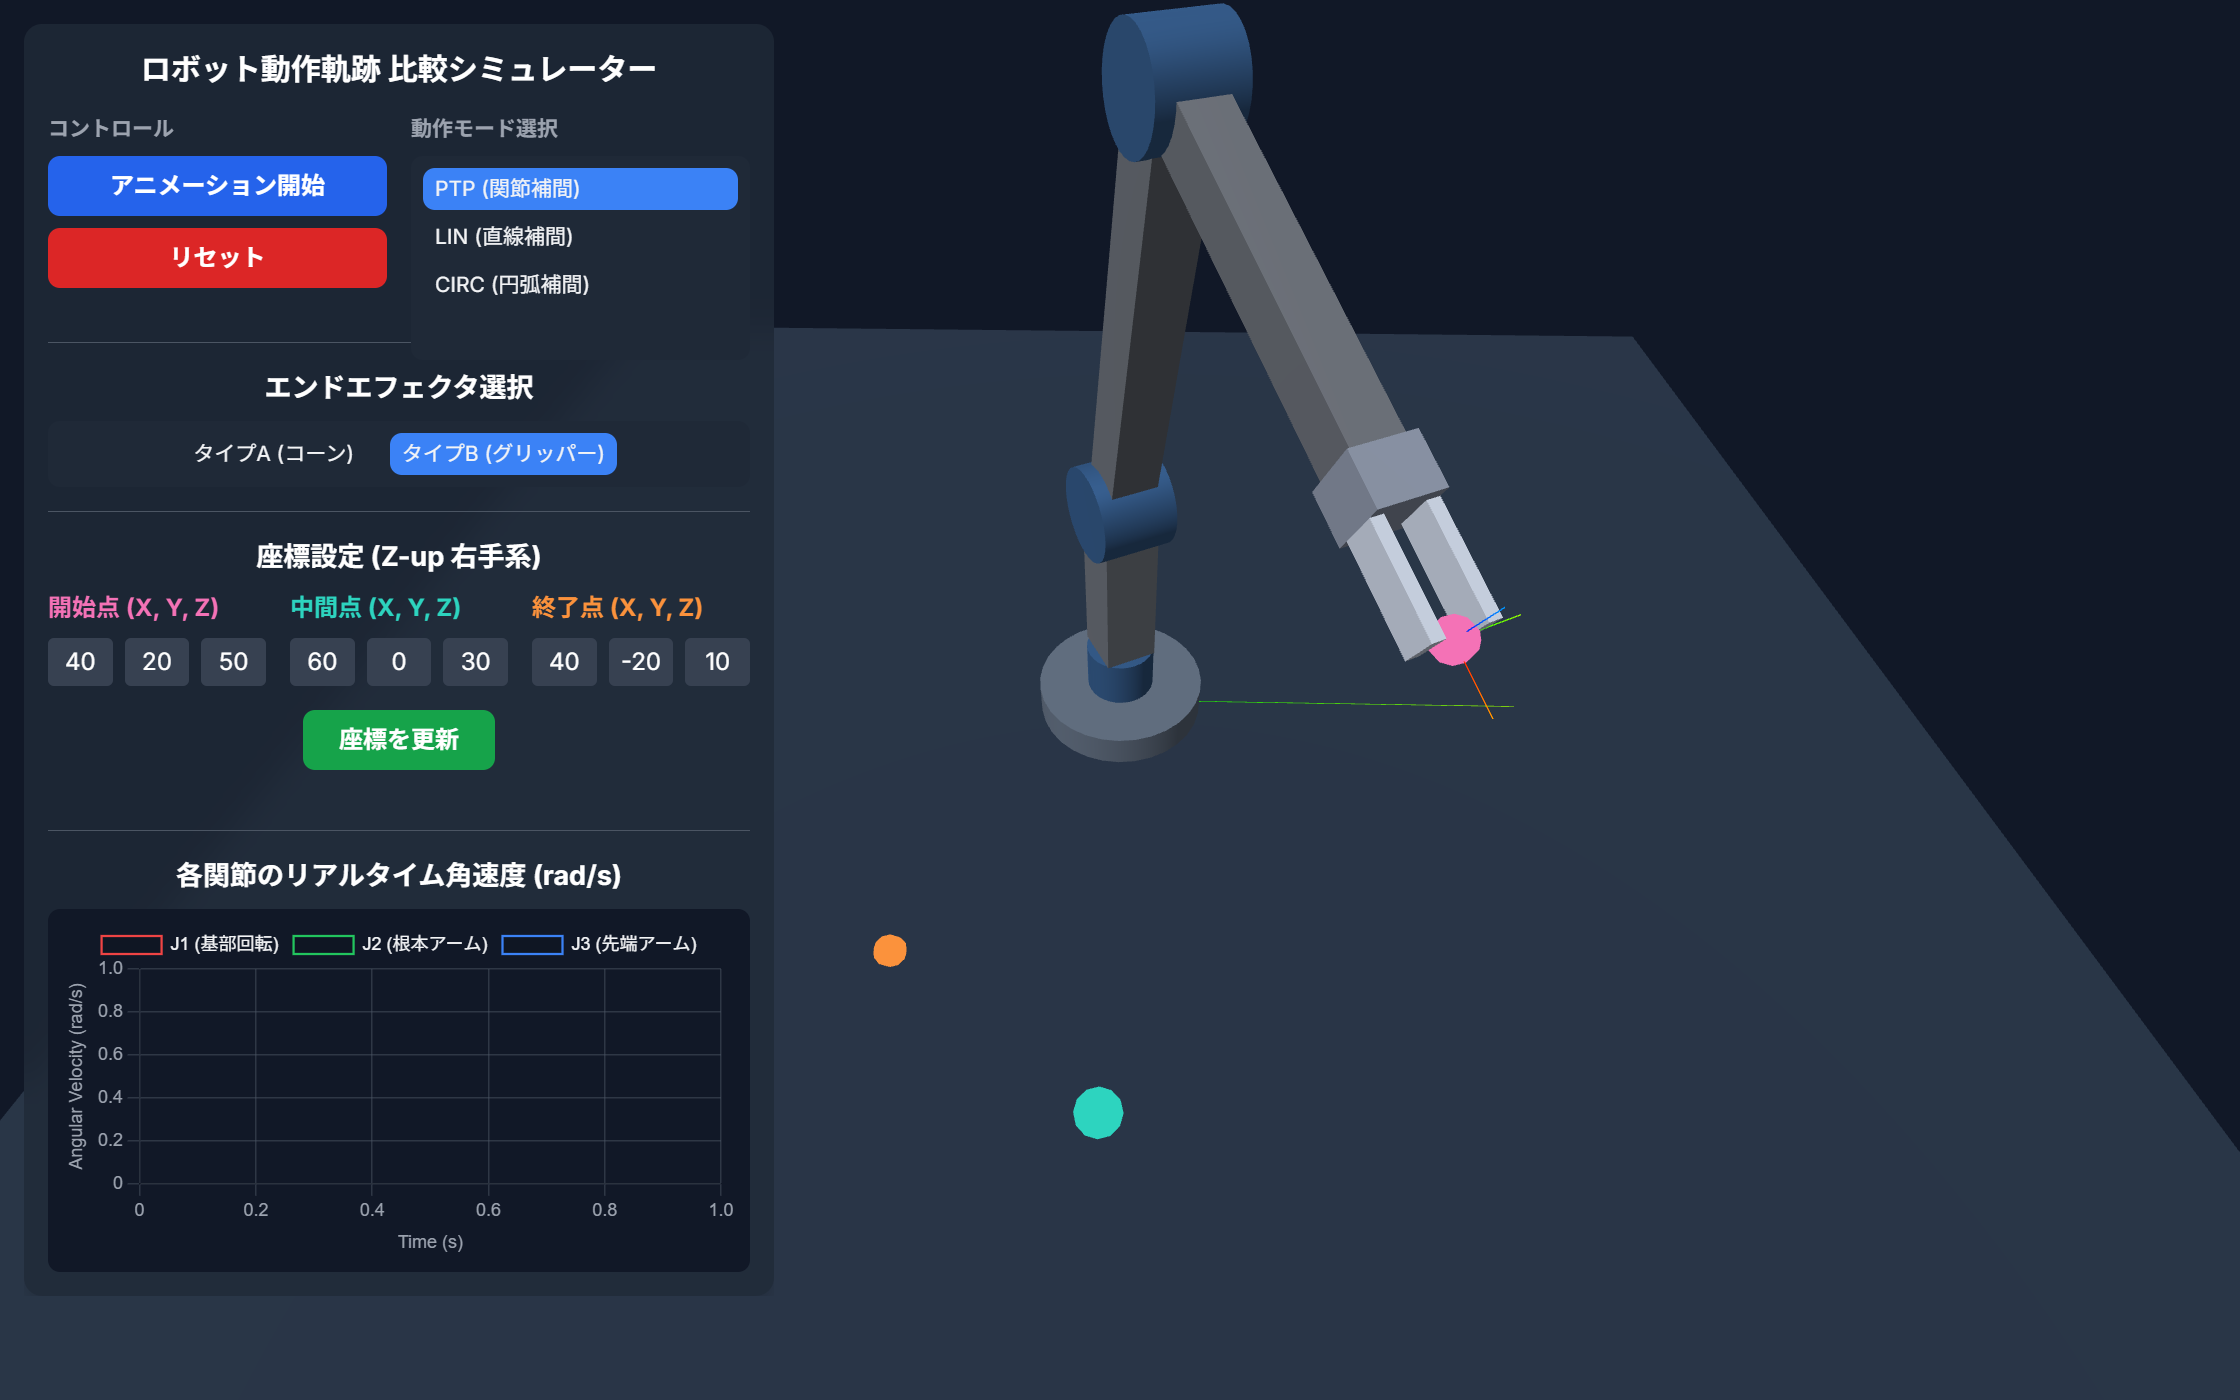Click midpoint Y field showing 0

tap(399, 662)
